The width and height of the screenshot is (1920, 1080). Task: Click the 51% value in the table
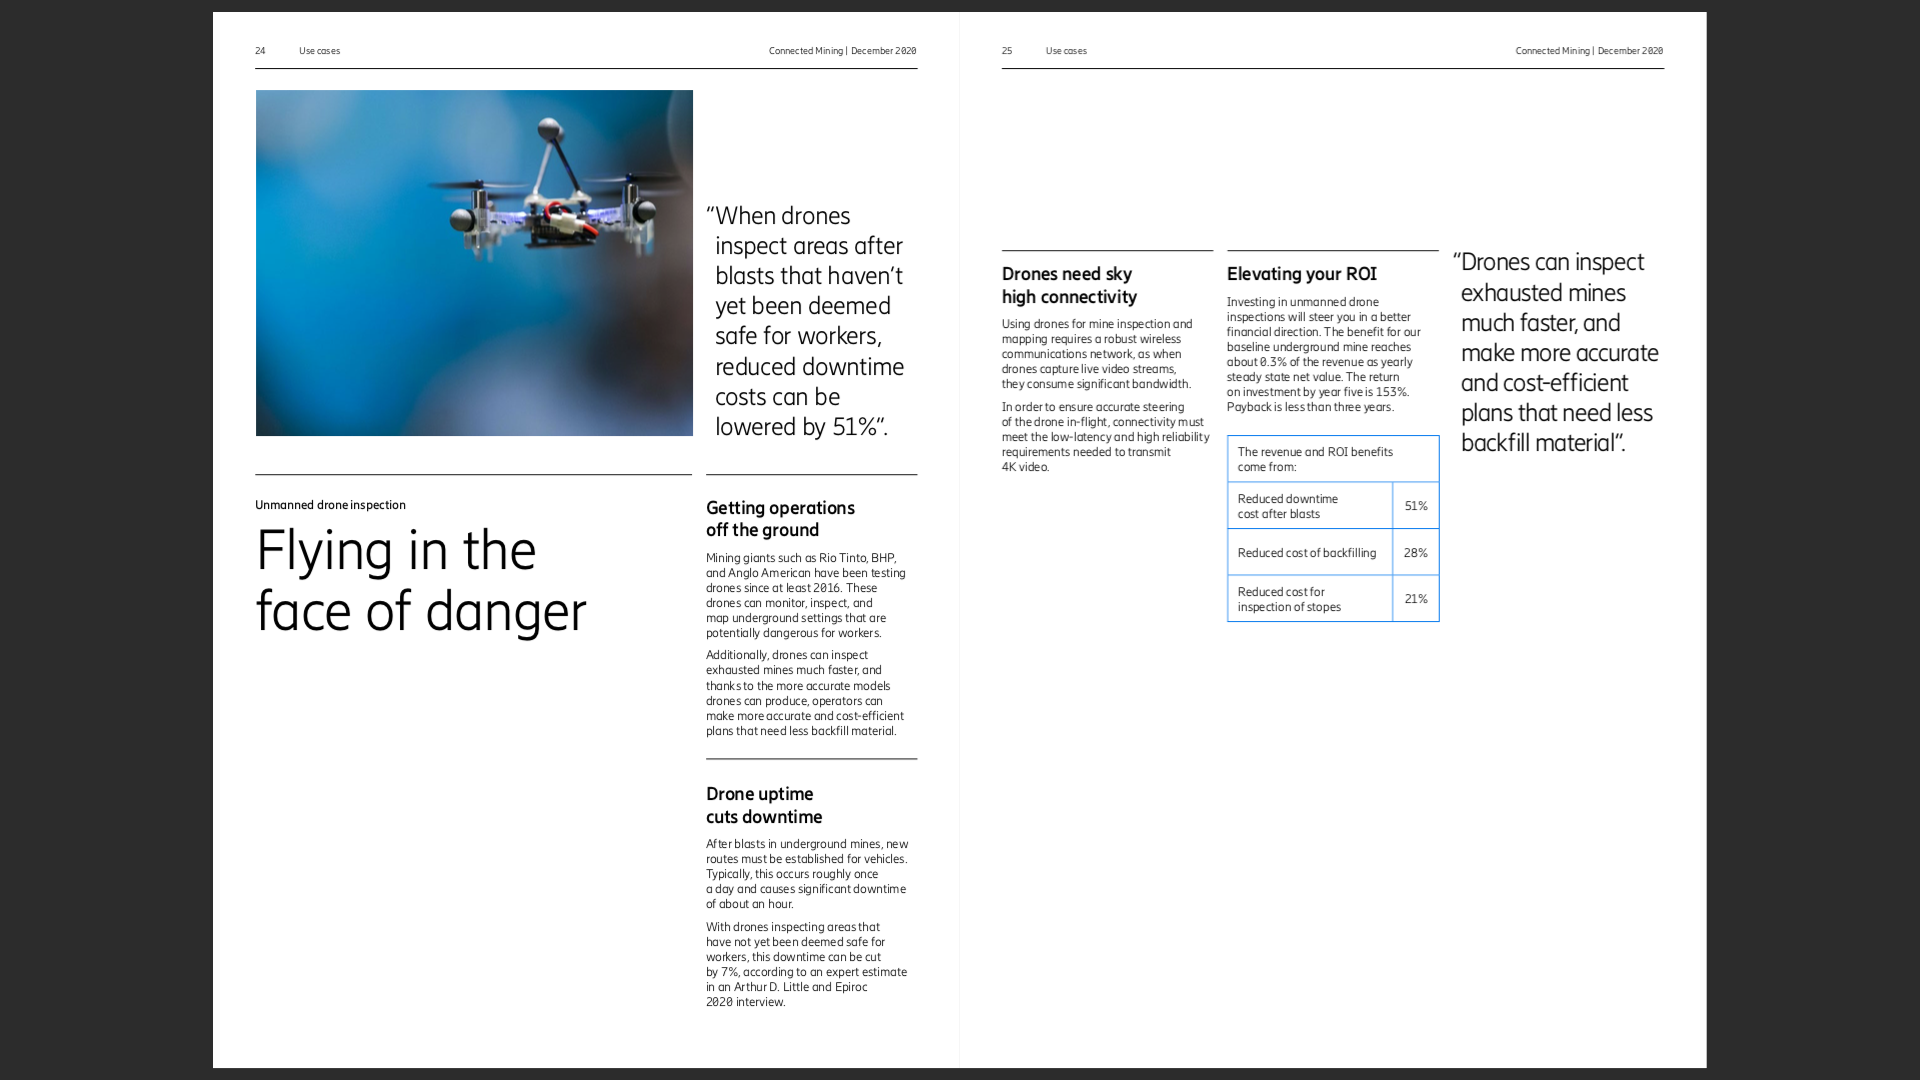(1416, 506)
